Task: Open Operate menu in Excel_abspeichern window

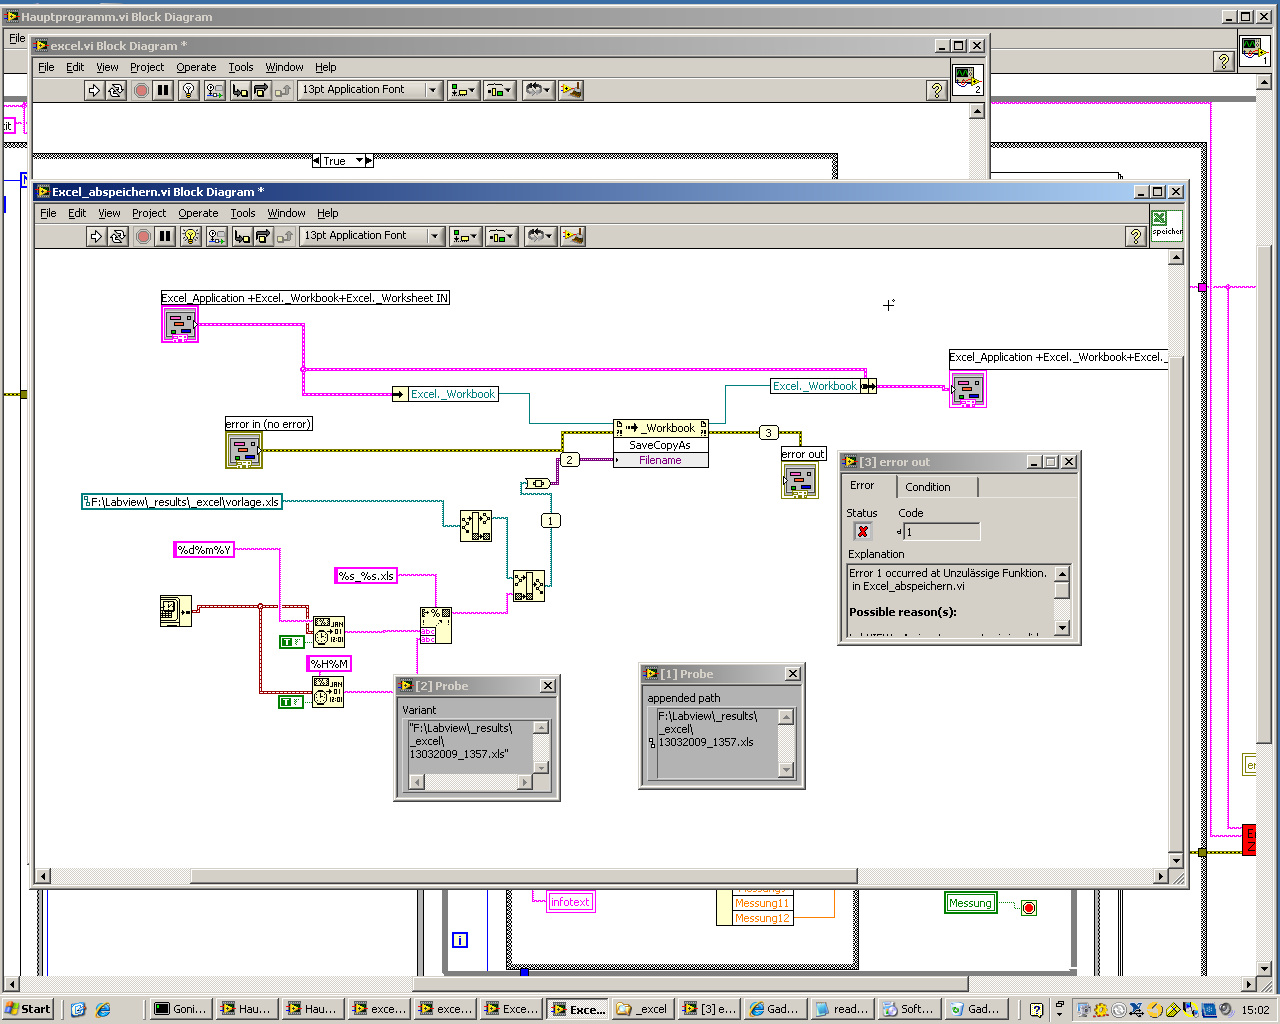Action: pos(198,213)
